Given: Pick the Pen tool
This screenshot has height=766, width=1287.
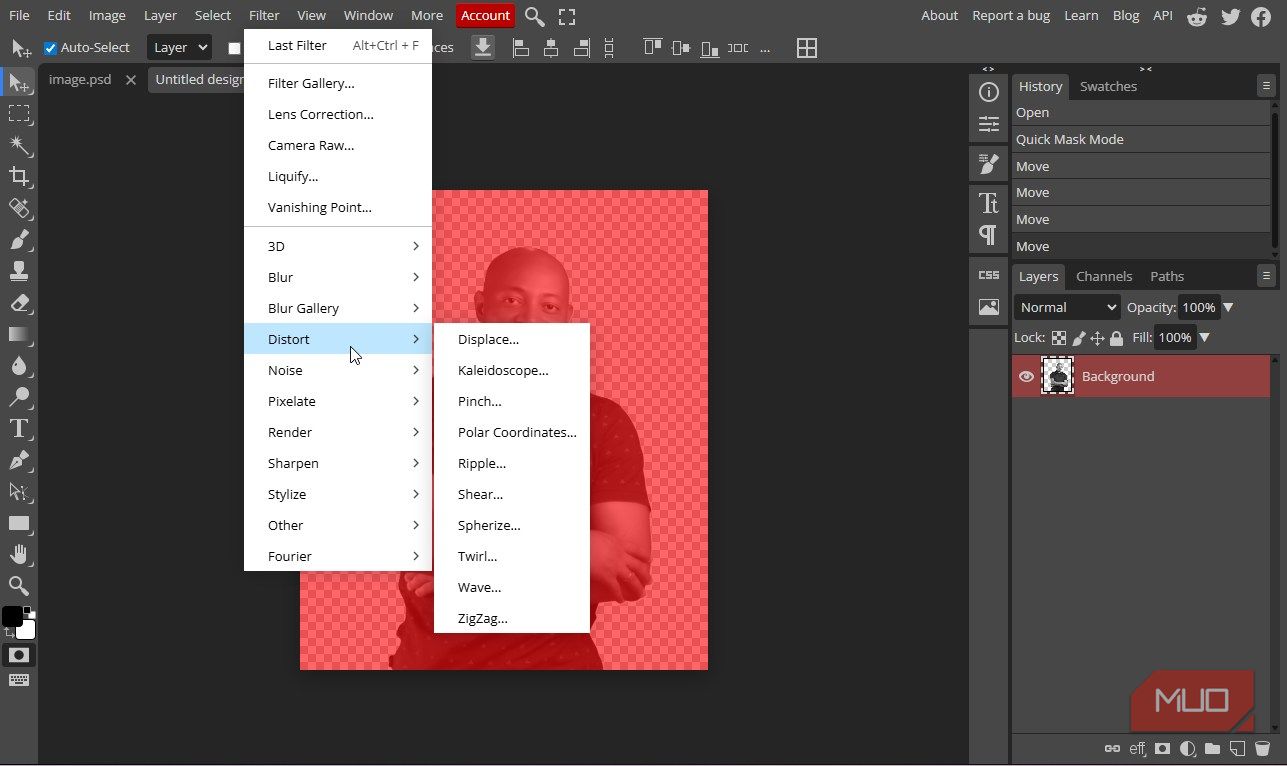Looking at the screenshot, I should [x=19, y=460].
